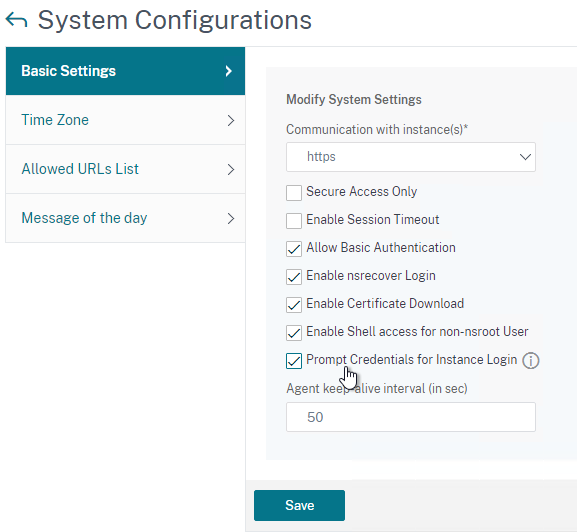Screen dimensions: 577x532
Task: Select the Allowed URLs List tab
Action: click(125, 169)
